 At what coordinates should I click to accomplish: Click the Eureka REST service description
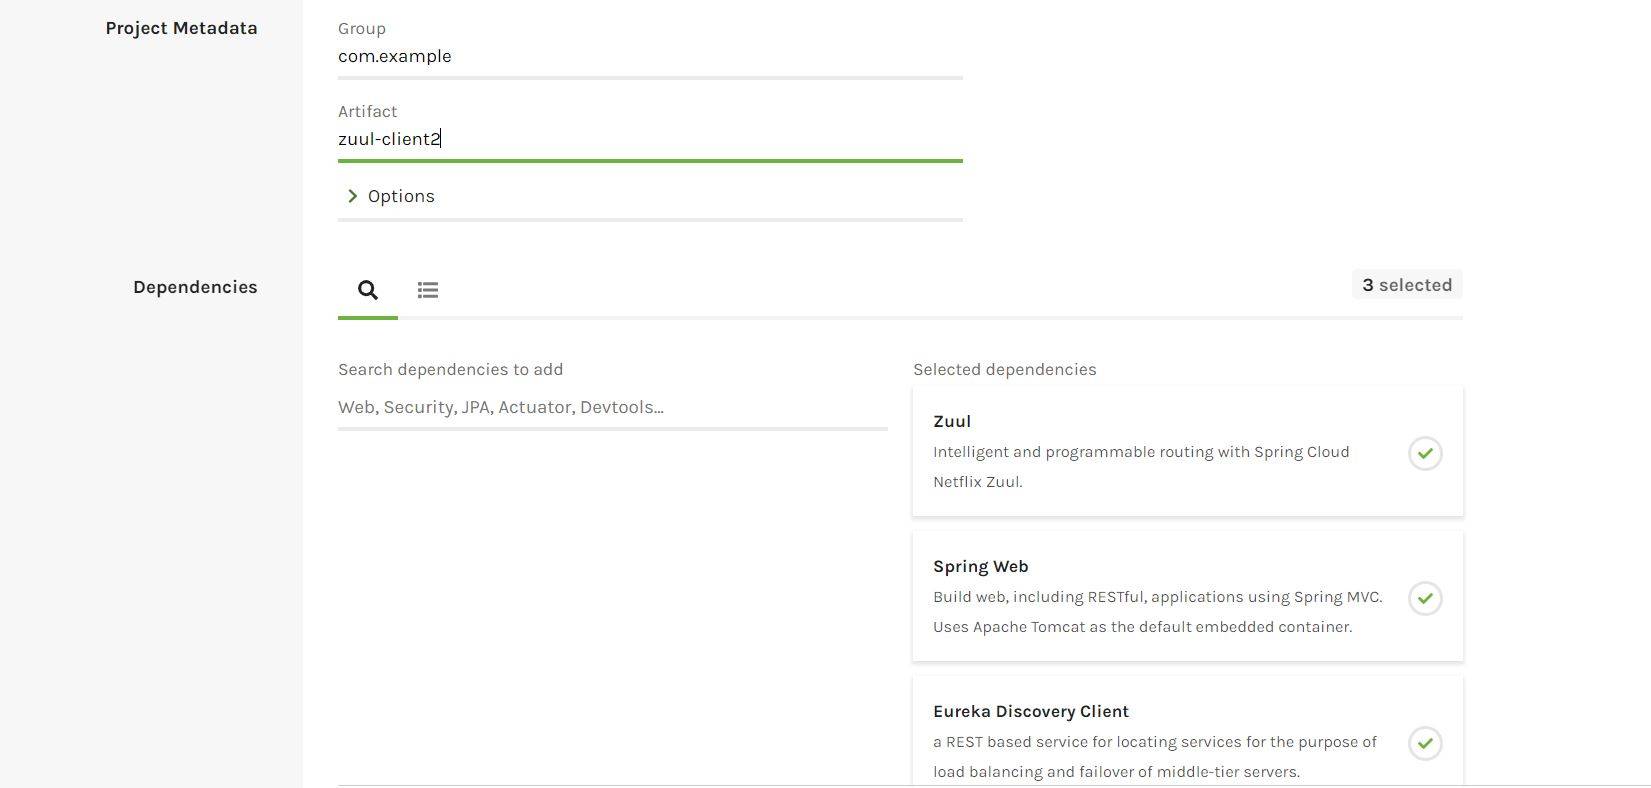[1155, 756]
